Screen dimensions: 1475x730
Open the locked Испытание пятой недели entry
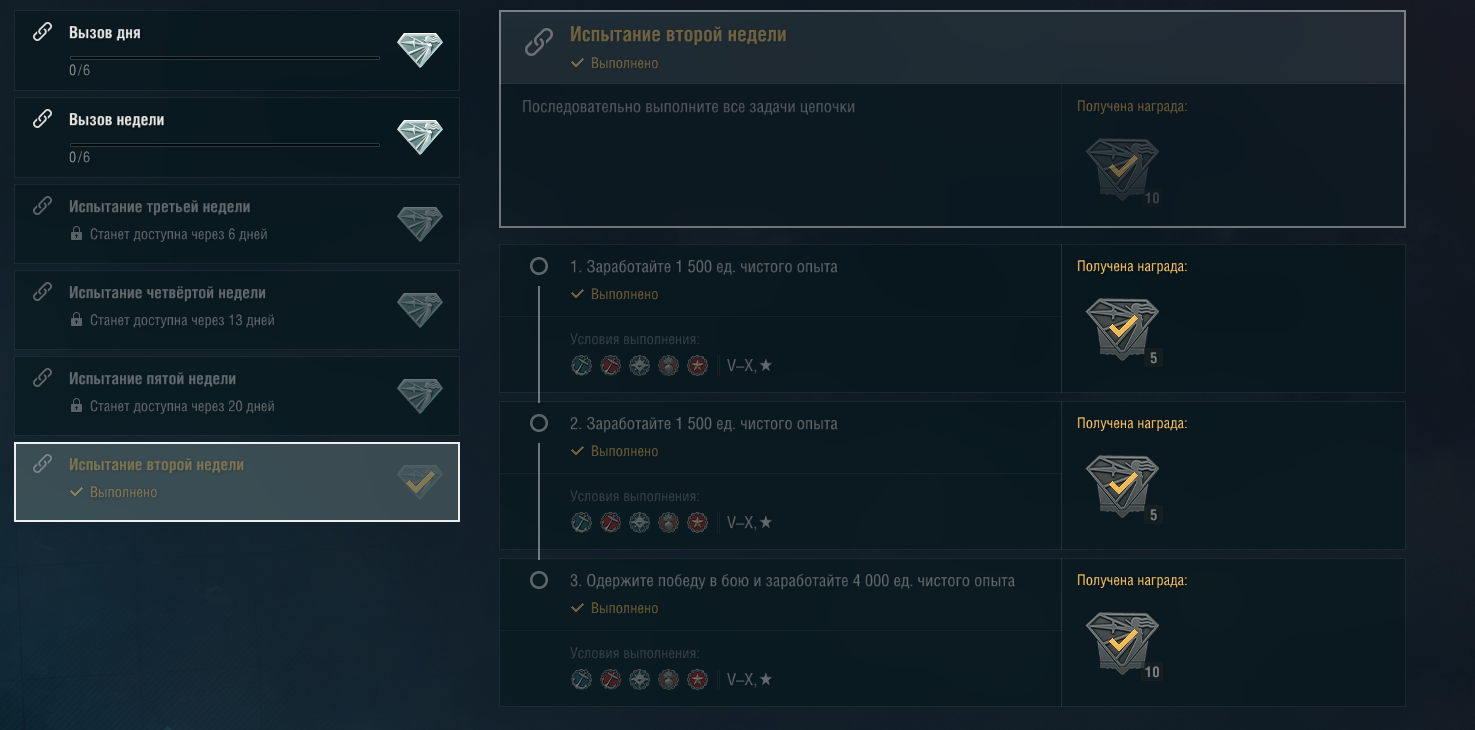click(x=237, y=396)
